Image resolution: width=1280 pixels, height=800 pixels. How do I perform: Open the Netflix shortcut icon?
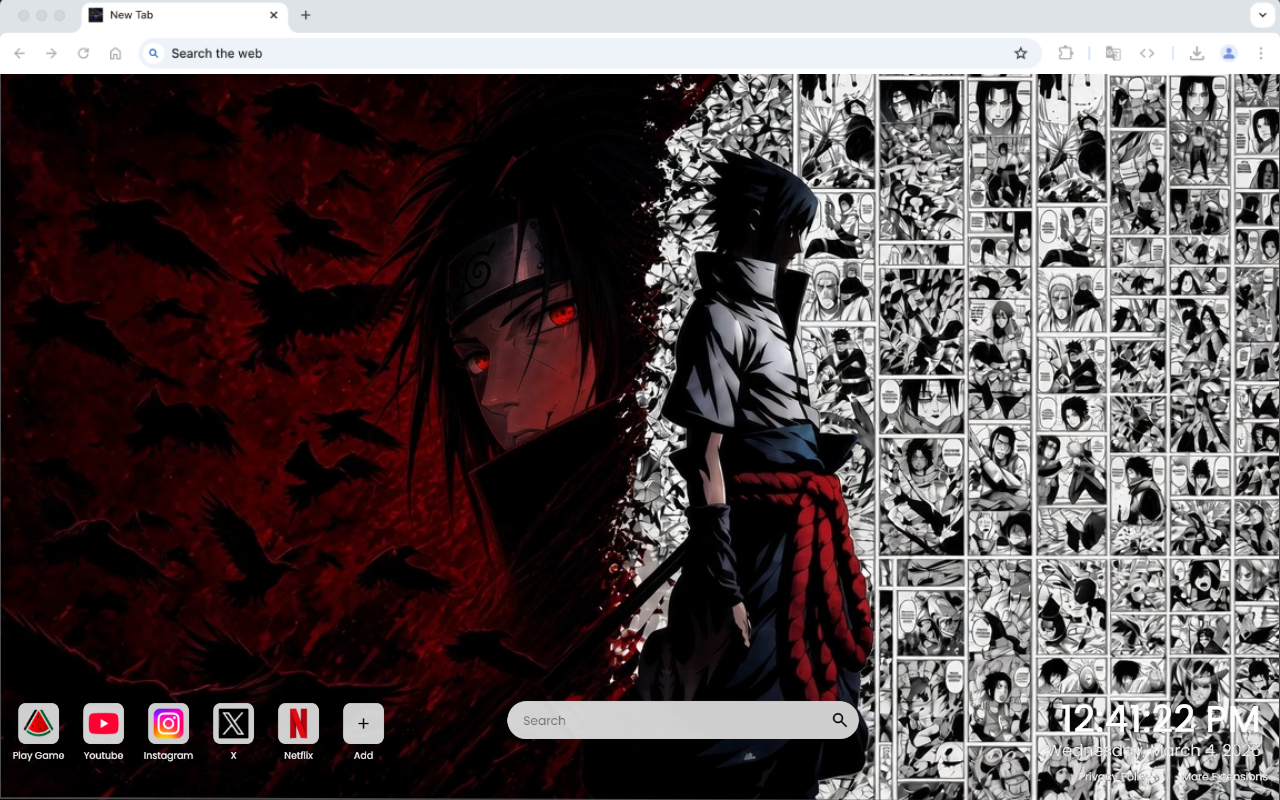point(298,723)
